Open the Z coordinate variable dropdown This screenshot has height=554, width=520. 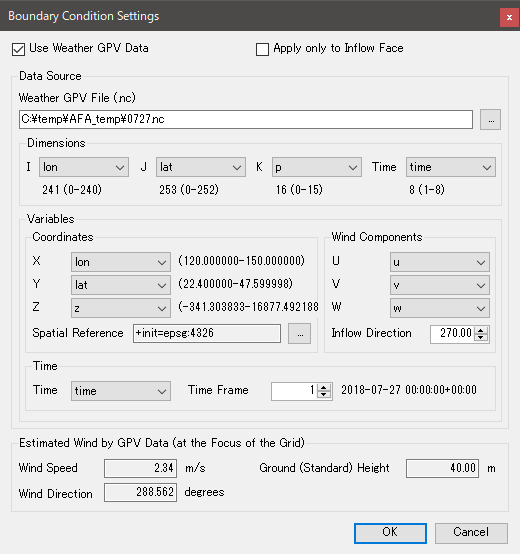click(x=121, y=308)
